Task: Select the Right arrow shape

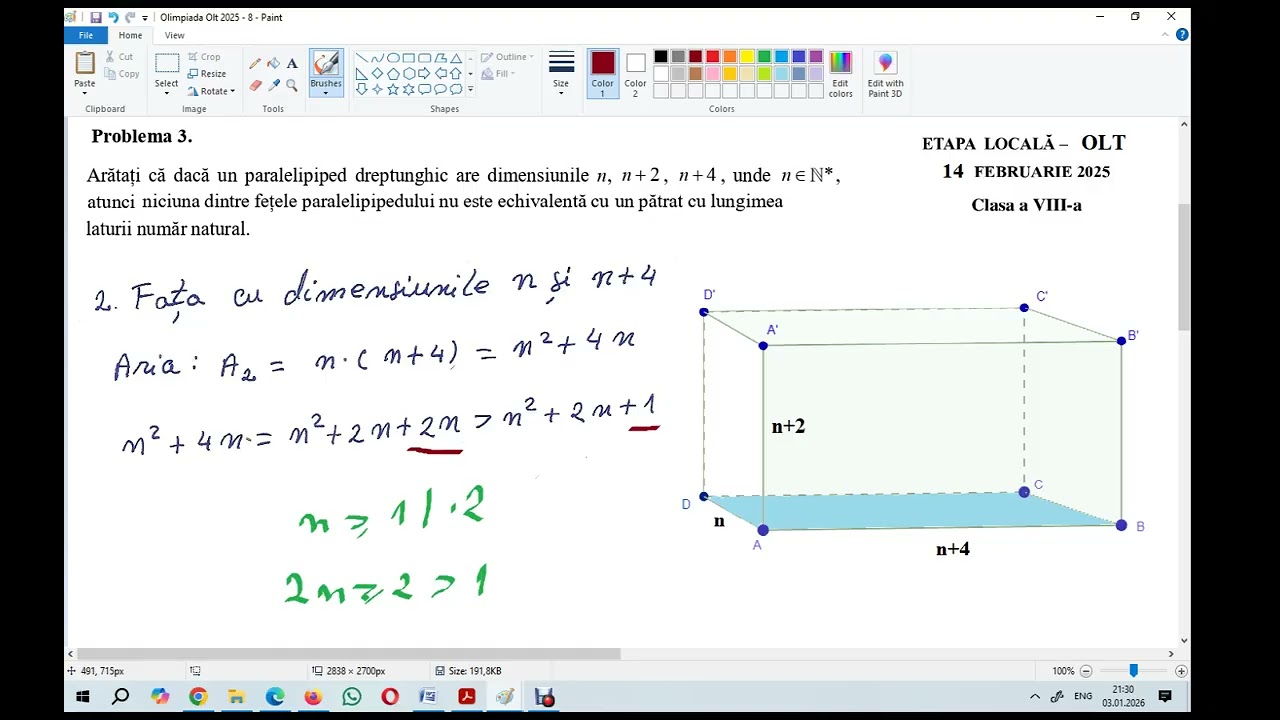Action: [x=424, y=74]
